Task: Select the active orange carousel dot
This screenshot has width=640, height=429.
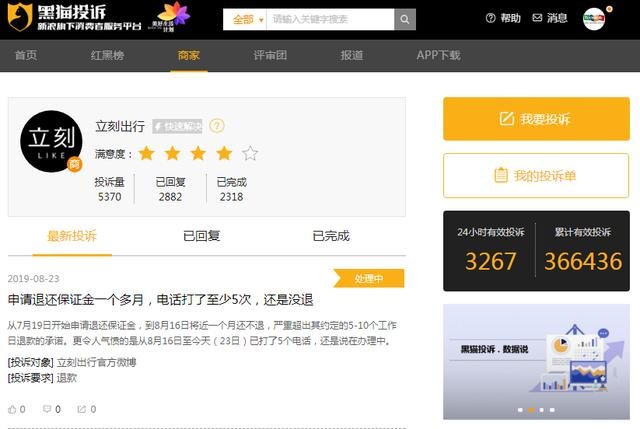Action: coord(531,410)
